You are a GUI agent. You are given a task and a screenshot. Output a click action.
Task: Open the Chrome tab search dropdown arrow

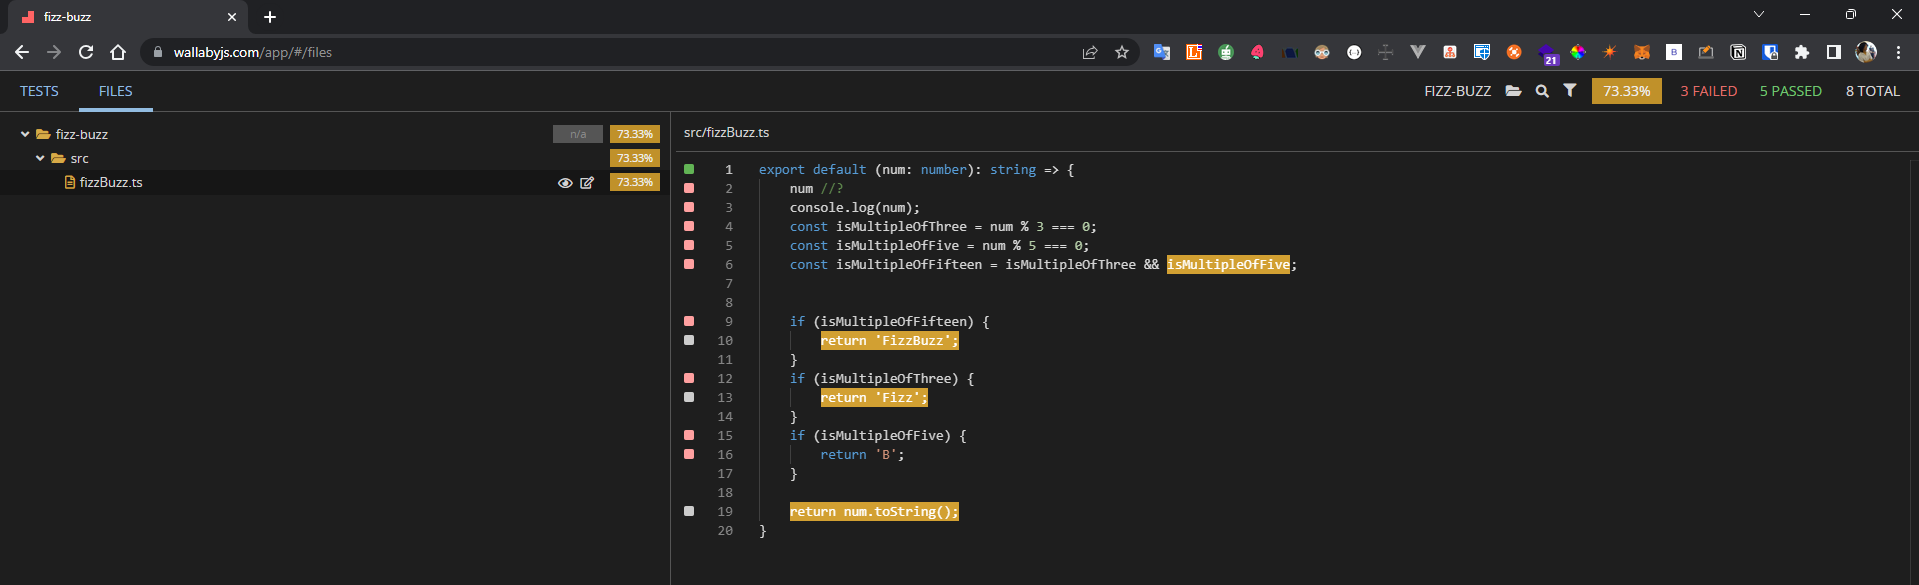point(1759,15)
